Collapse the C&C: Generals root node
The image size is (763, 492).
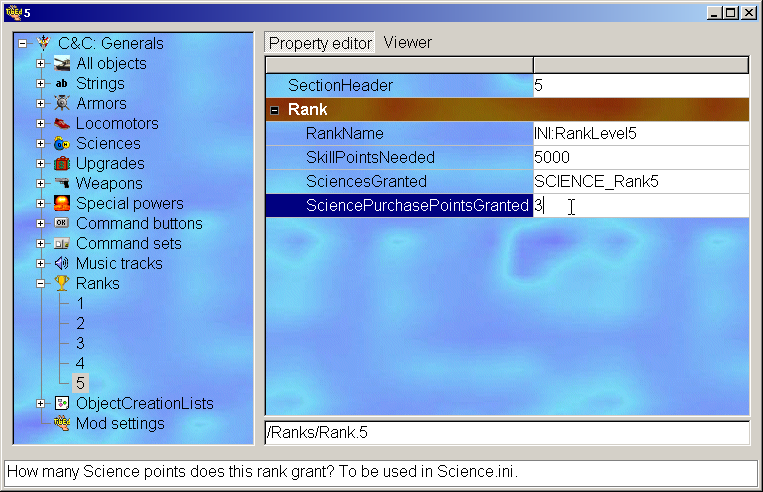tap(22, 43)
